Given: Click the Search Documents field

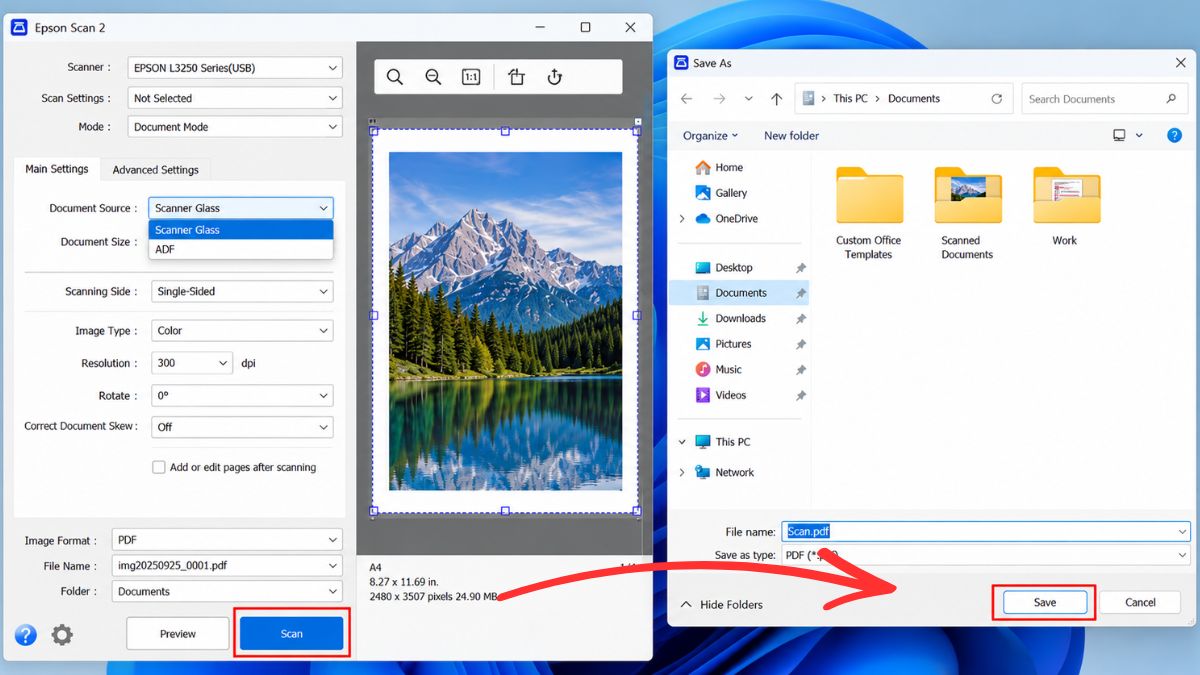Looking at the screenshot, I should [x=1103, y=99].
